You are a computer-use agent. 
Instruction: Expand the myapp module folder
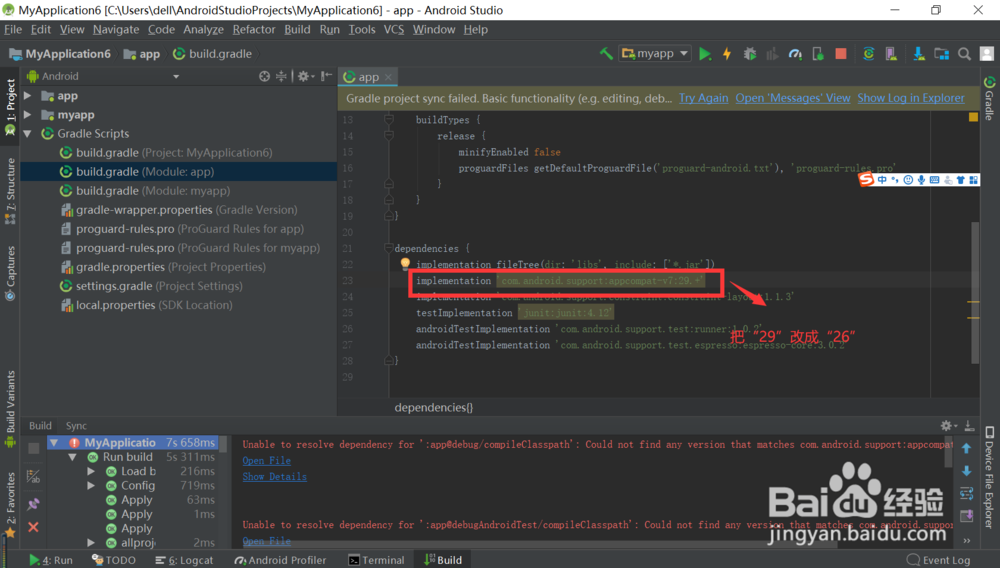click(x=28, y=115)
